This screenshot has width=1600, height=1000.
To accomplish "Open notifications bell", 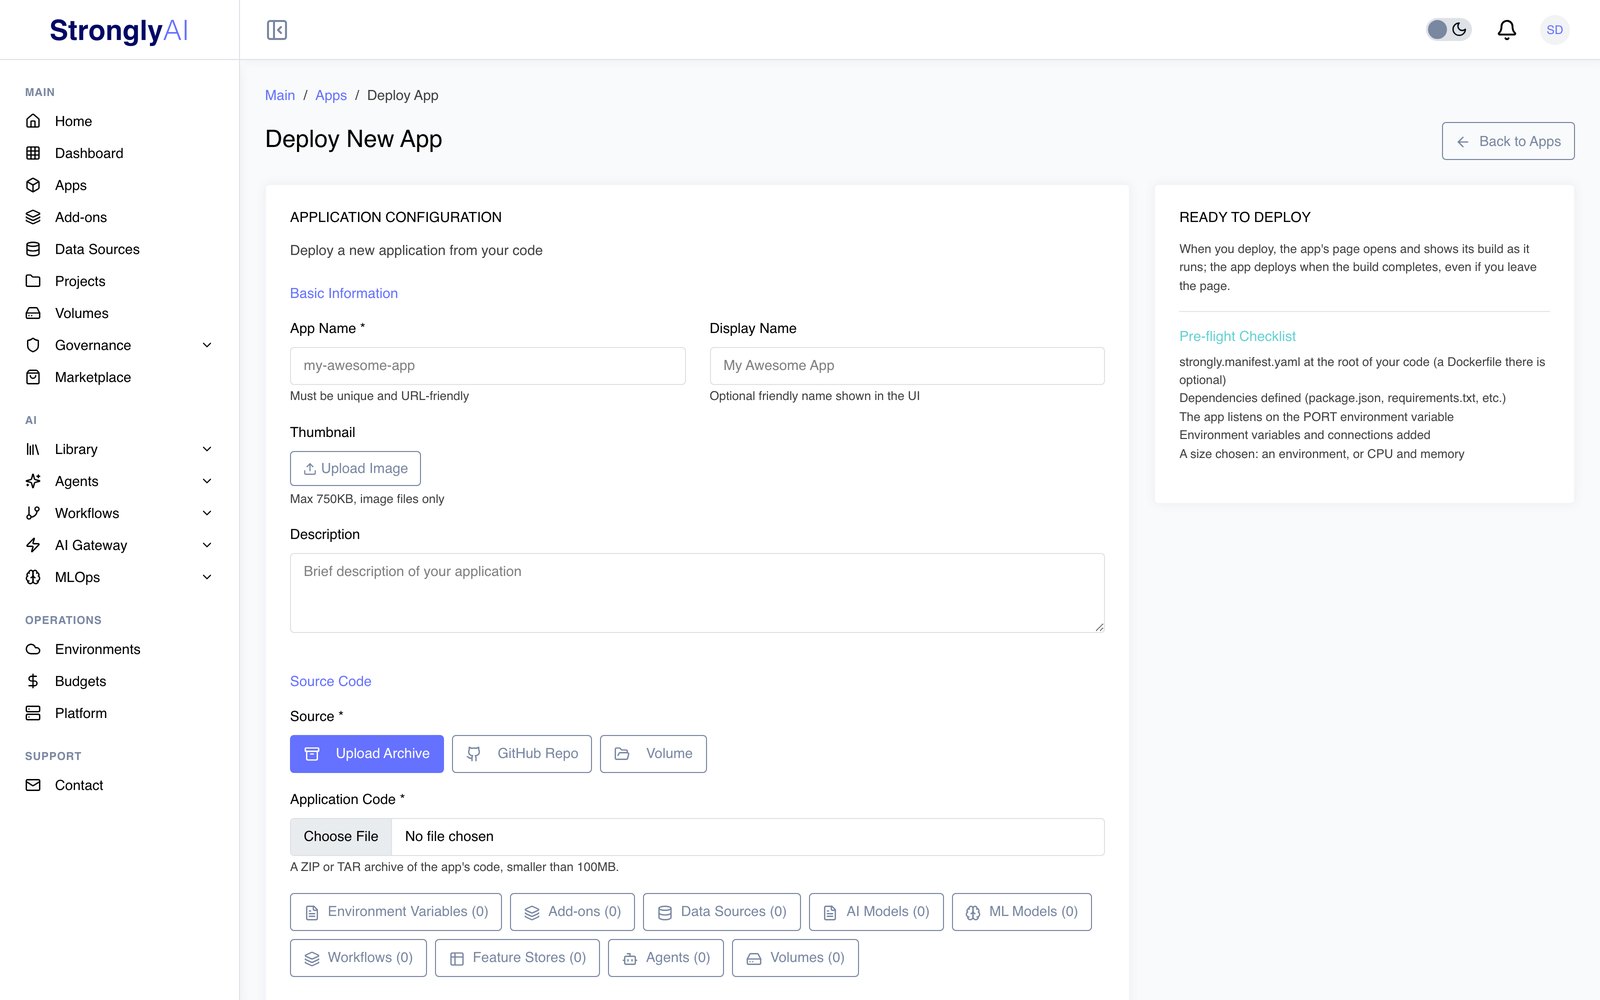I will [x=1506, y=30].
